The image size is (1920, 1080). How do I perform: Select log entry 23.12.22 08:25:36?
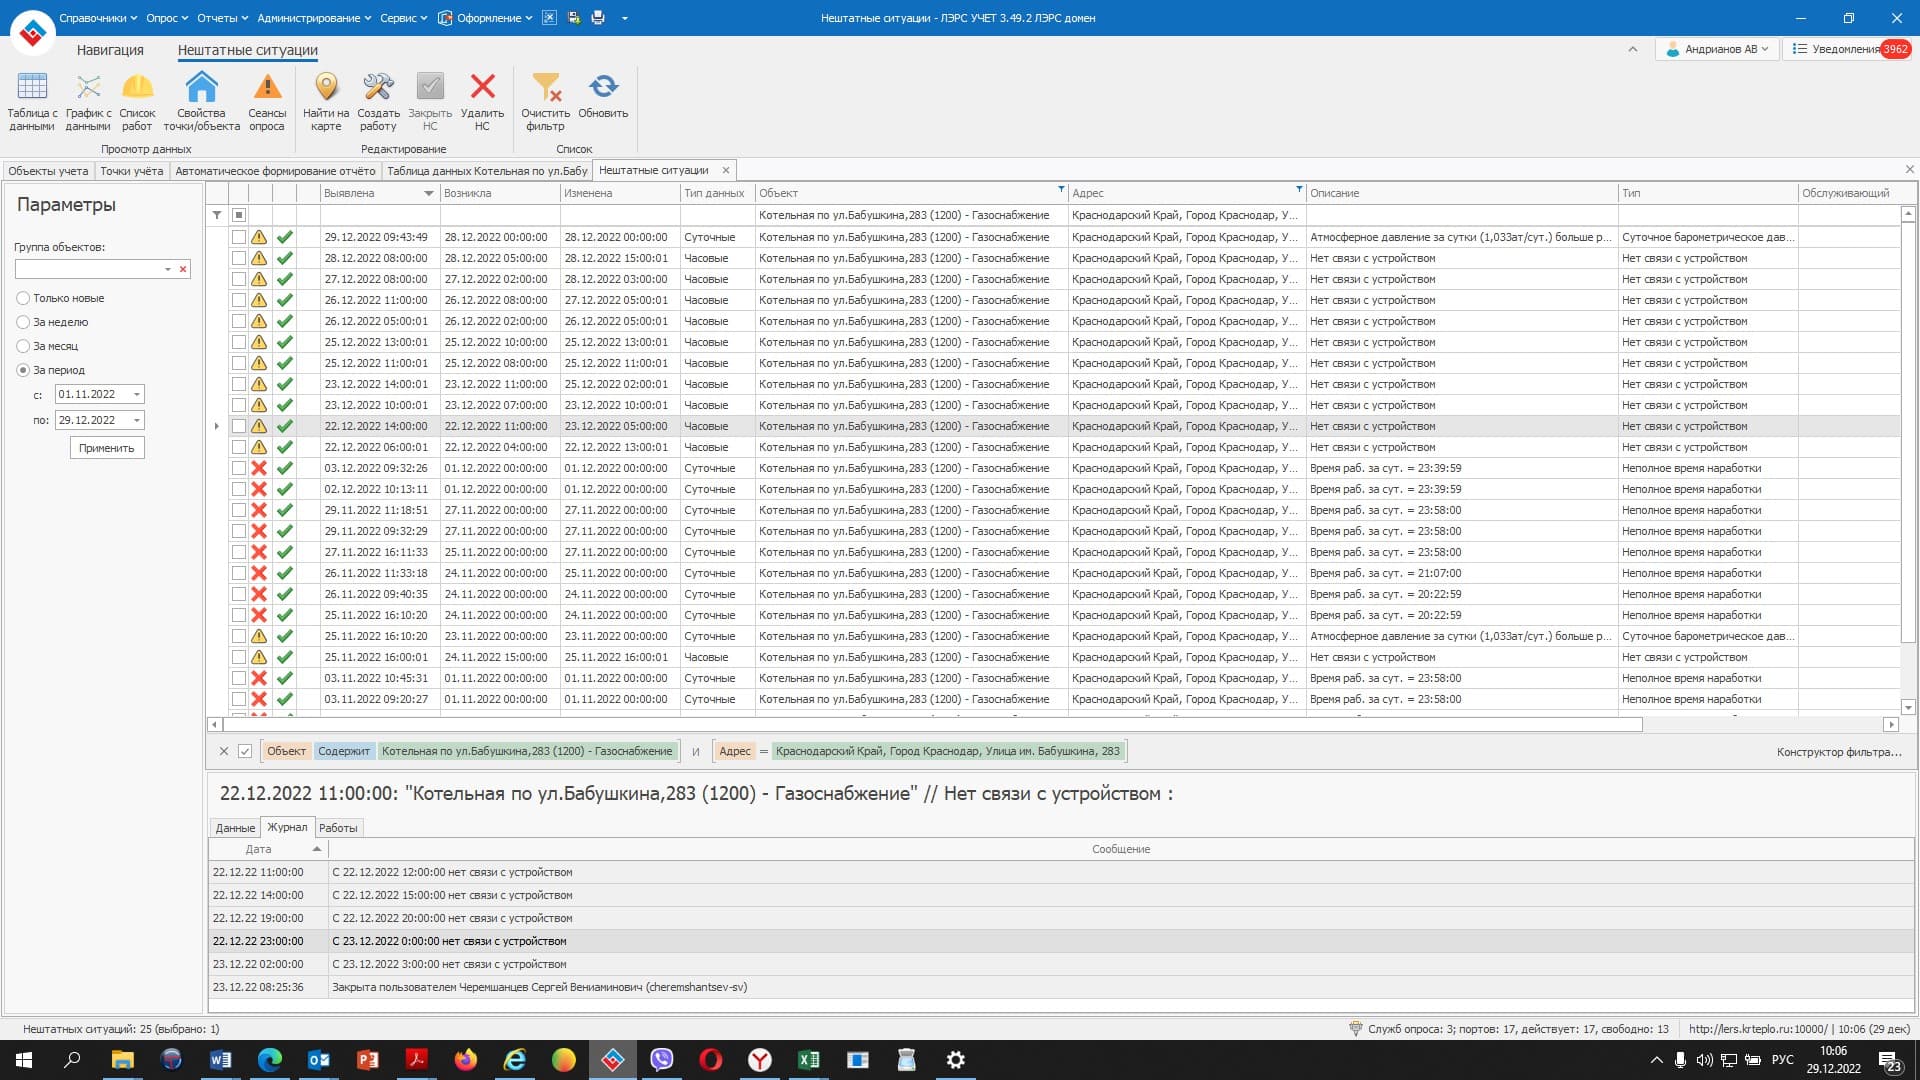click(1060, 987)
